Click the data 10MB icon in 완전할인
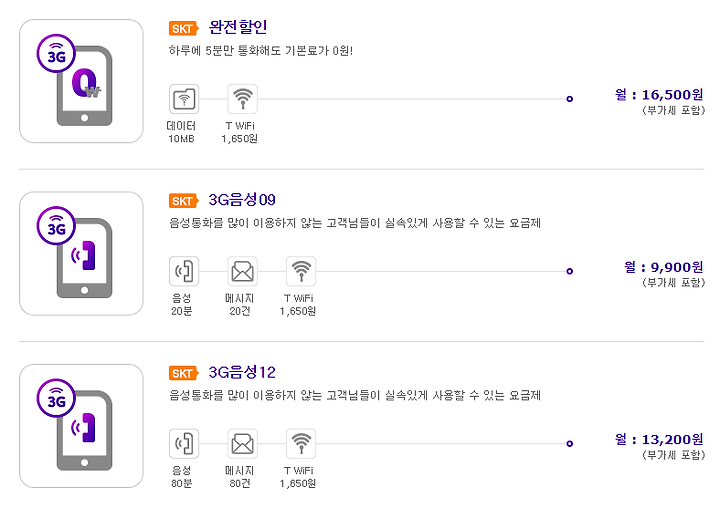The height and width of the screenshot is (508, 720). click(x=184, y=99)
